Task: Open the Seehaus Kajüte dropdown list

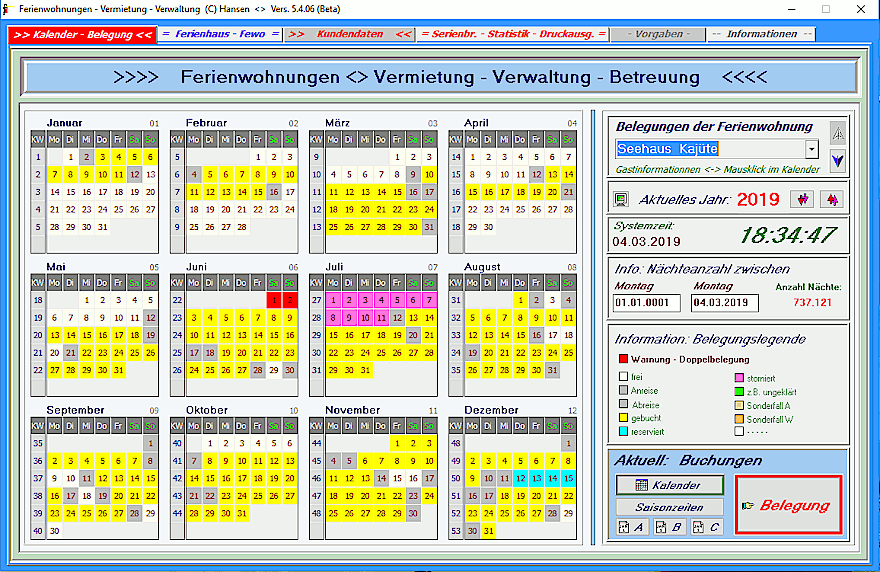Action: click(x=811, y=150)
